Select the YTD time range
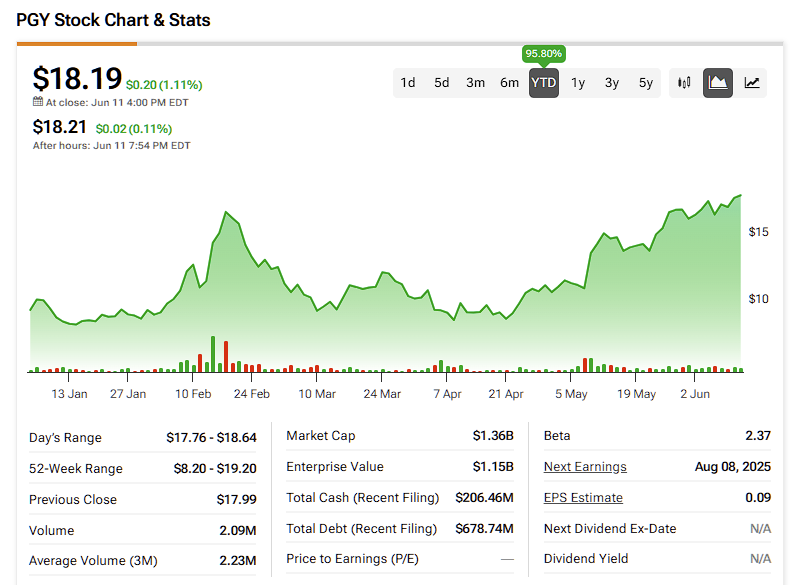 544,83
